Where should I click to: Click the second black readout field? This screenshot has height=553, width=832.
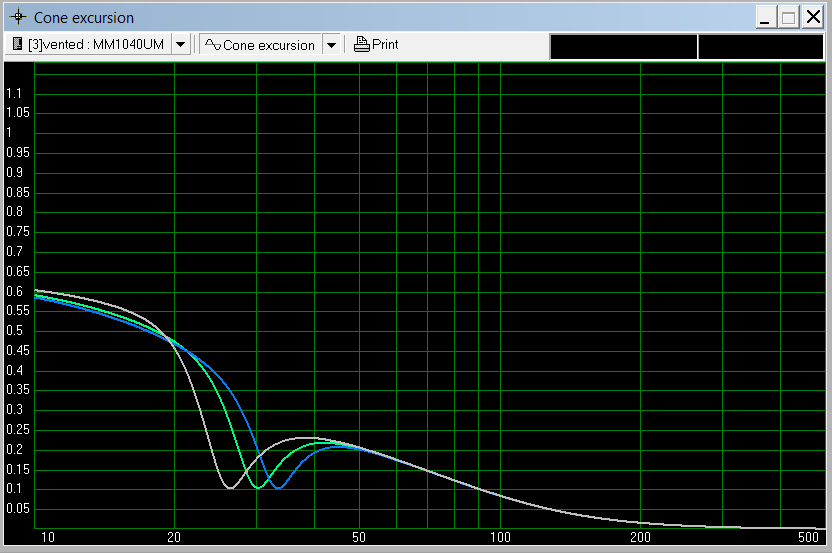click(761, 47)
